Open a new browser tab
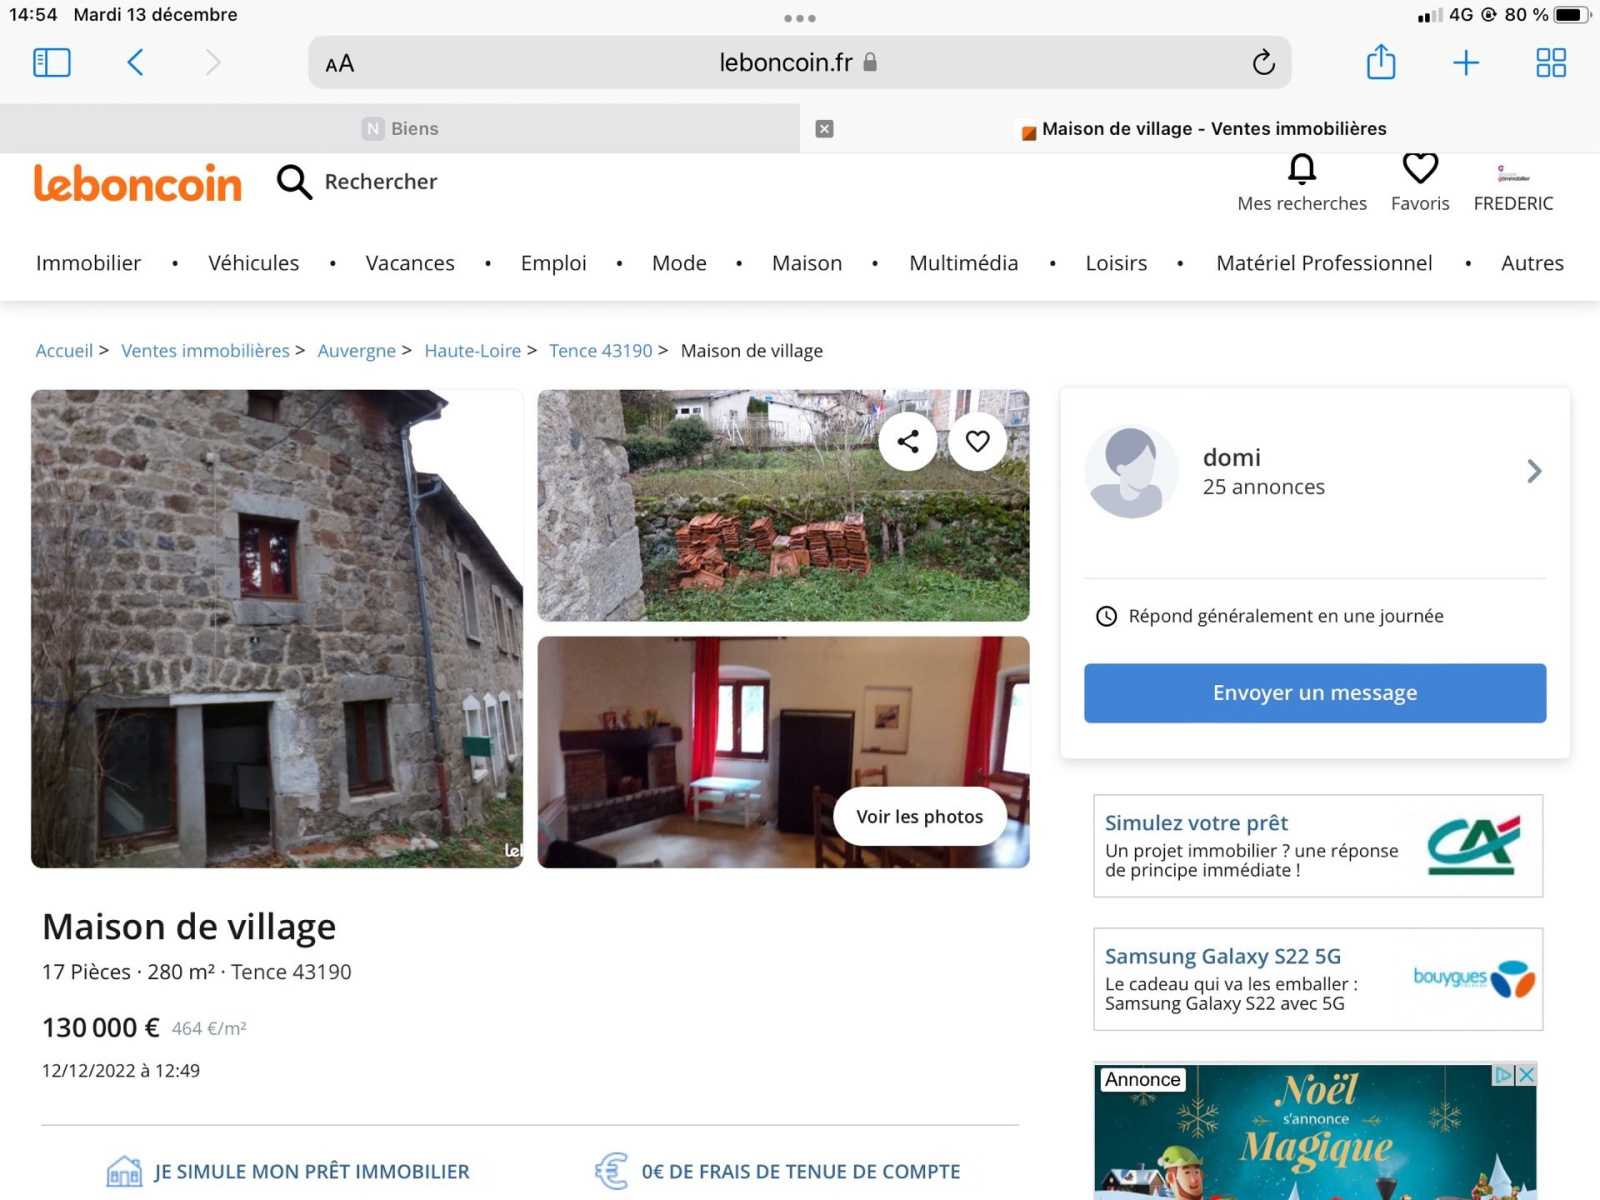Image resolution: width=1600 pixels, height=1200 pixels. (x=1465, y=63)
